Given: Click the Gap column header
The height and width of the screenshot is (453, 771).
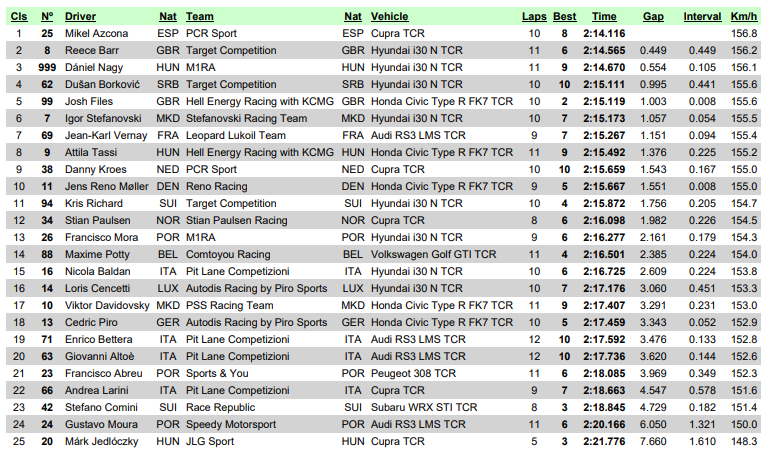Looking at the screenshot, I should click(x=653, y=16).
